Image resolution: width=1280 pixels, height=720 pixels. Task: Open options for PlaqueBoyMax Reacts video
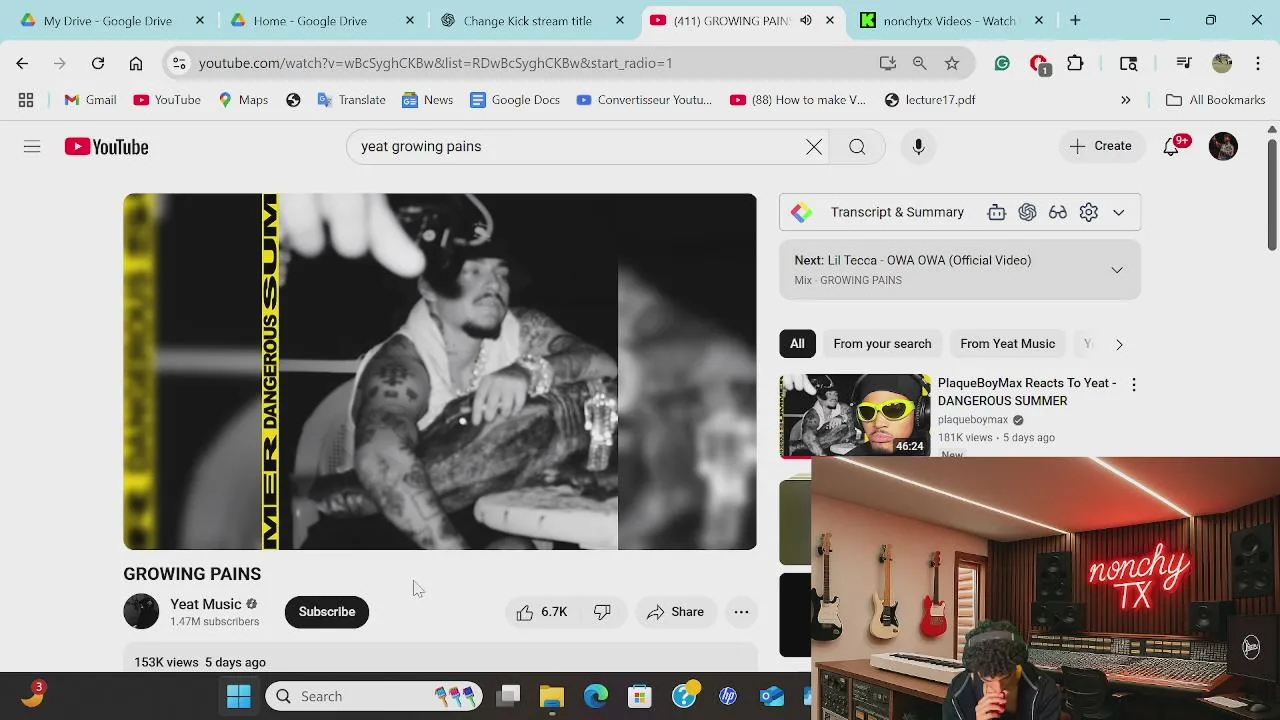1133,385
